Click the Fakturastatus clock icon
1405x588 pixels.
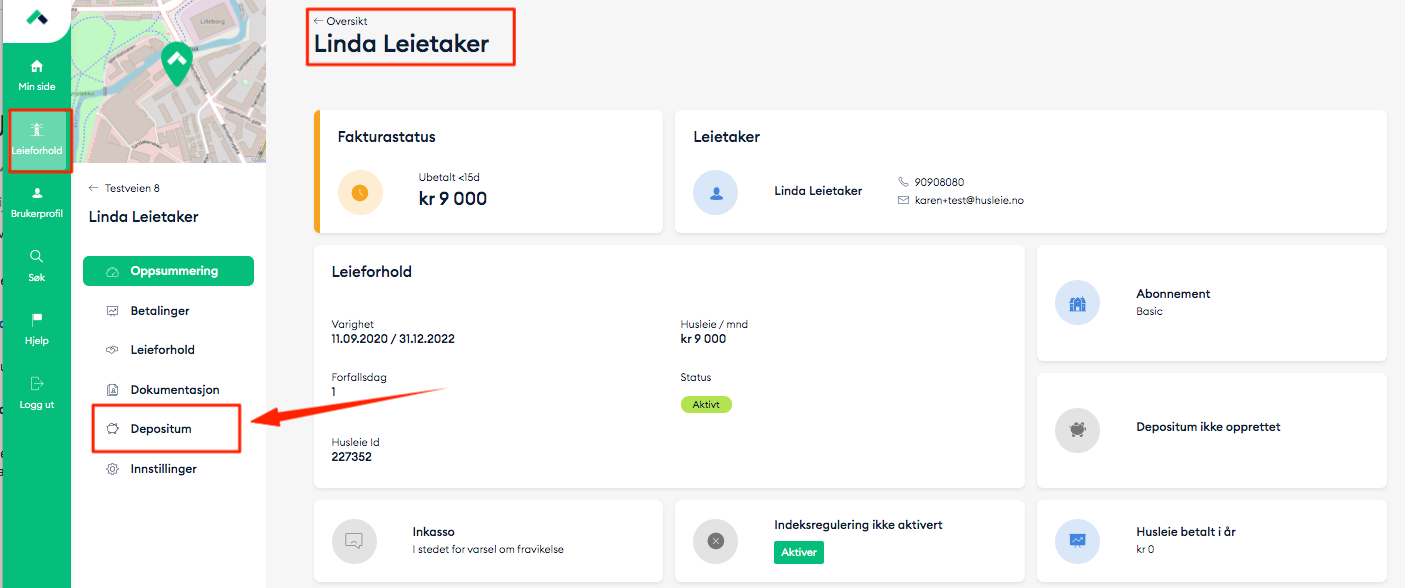point(360,193)
